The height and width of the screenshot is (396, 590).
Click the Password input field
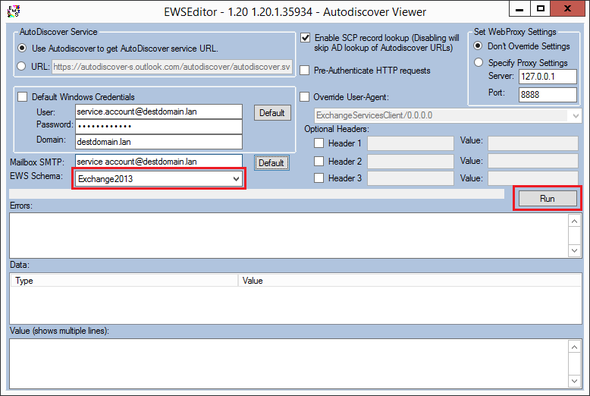click(158, 126)
